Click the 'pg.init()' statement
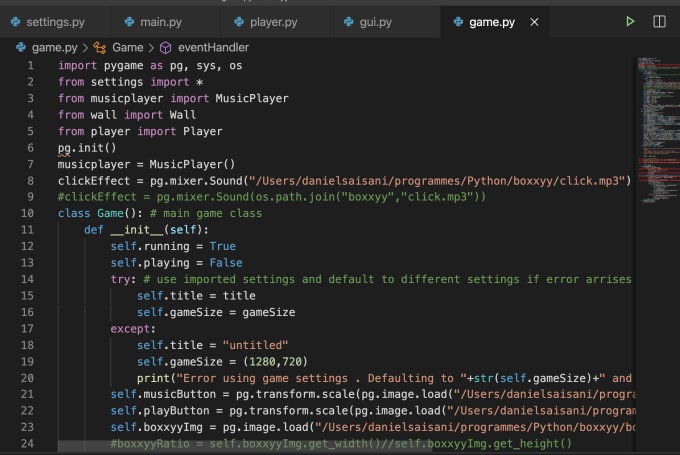Viewport: 680px width, 455px height. click(87, 148)
